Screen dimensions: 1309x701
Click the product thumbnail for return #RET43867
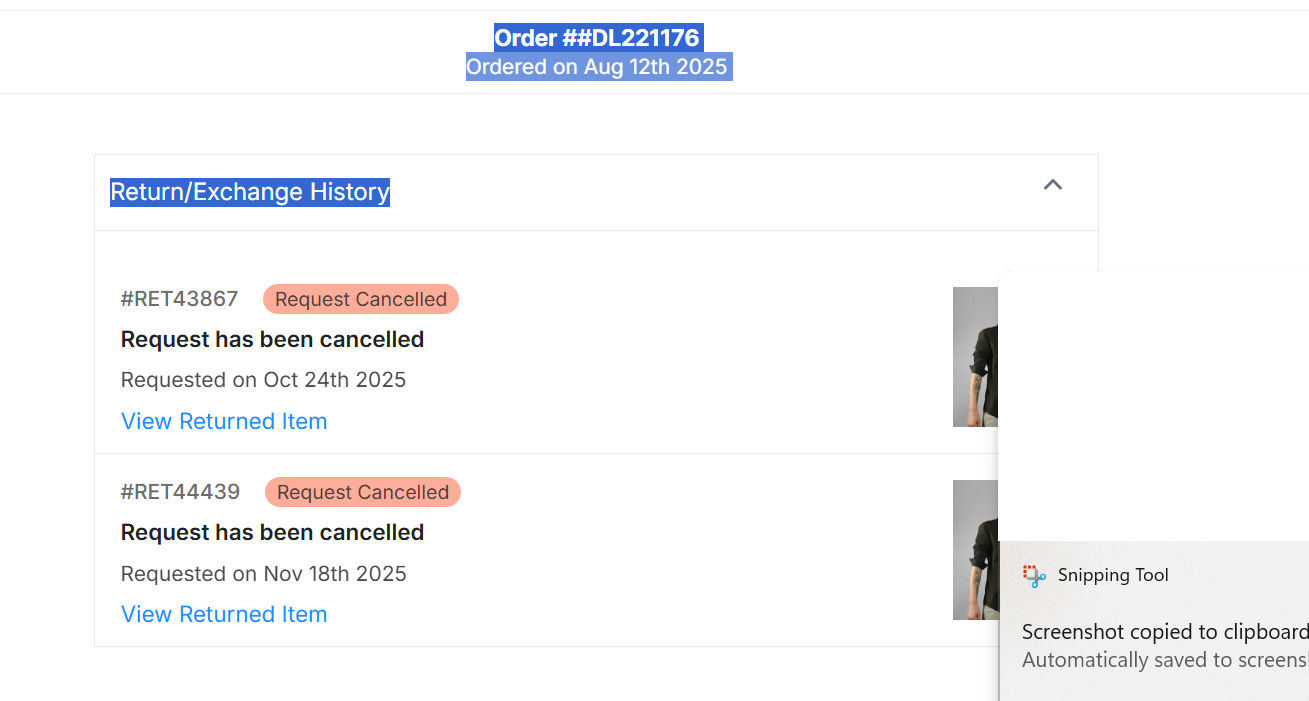[x=975, y=357]
